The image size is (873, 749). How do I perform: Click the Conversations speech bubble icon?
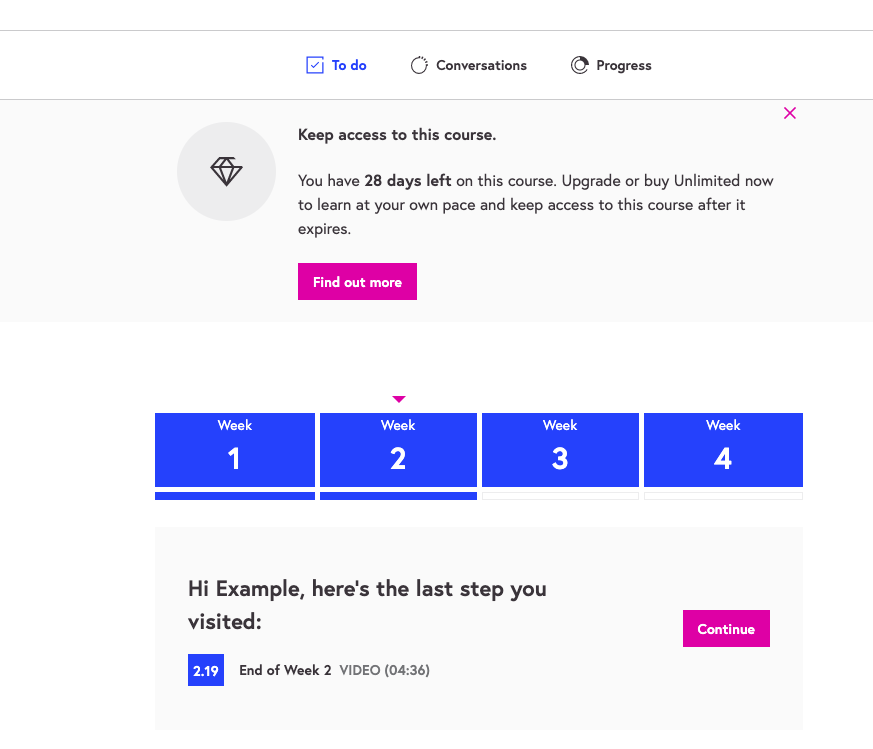point(419,65)
